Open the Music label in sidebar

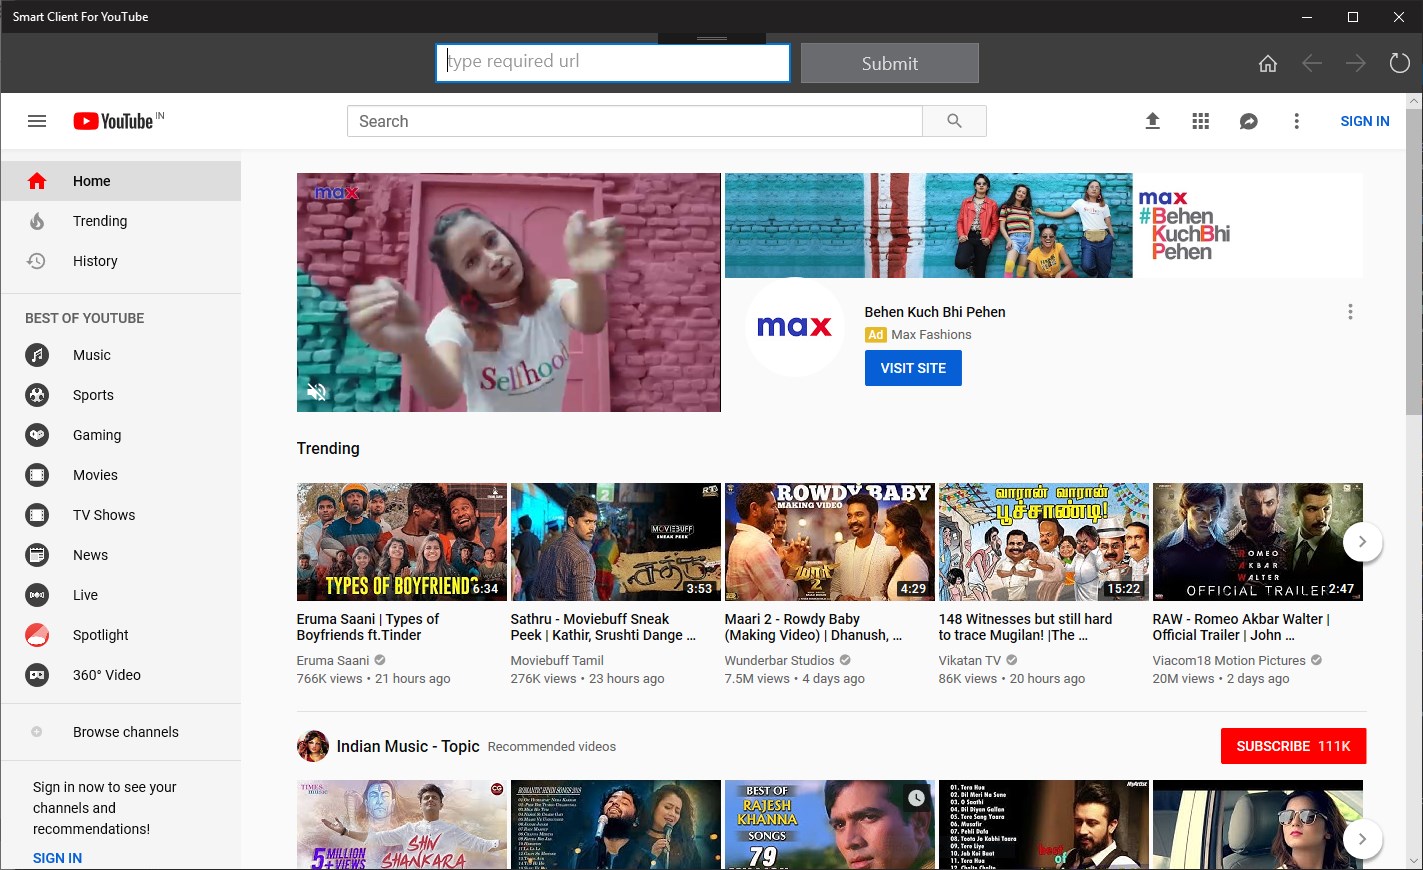(x=92, y=355)
